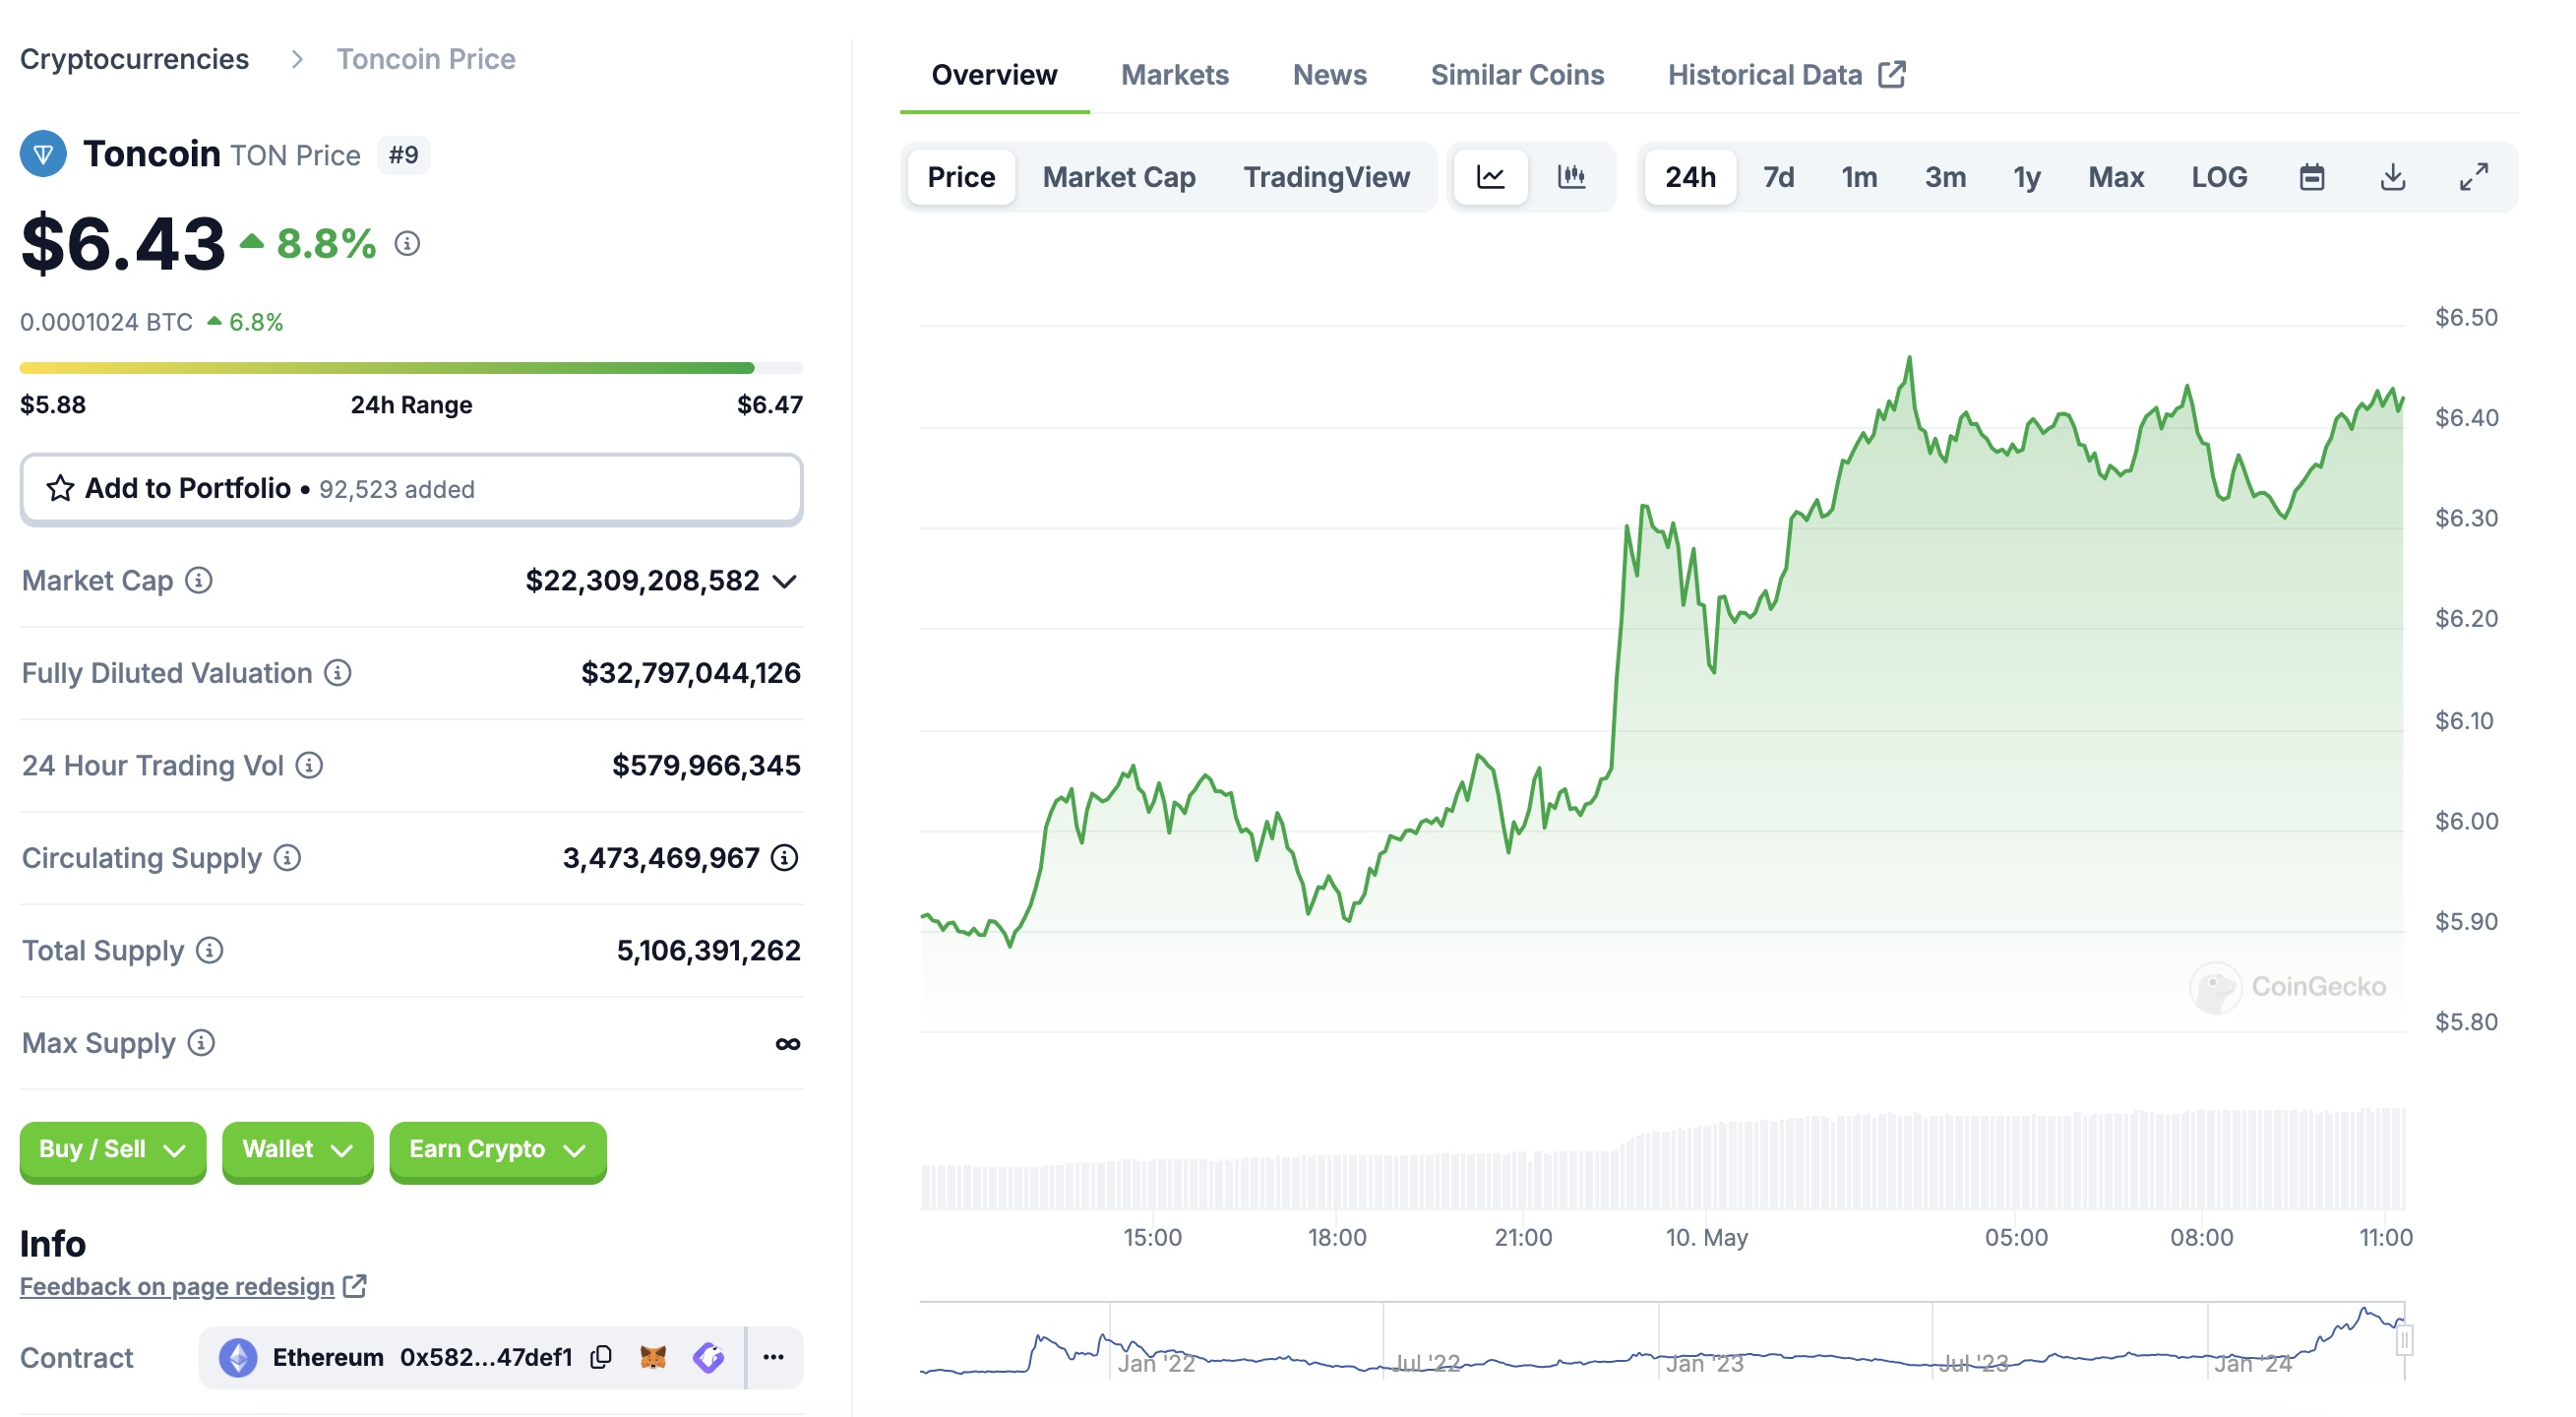
Task: Open the News tab
Action: coord(1329,75)
